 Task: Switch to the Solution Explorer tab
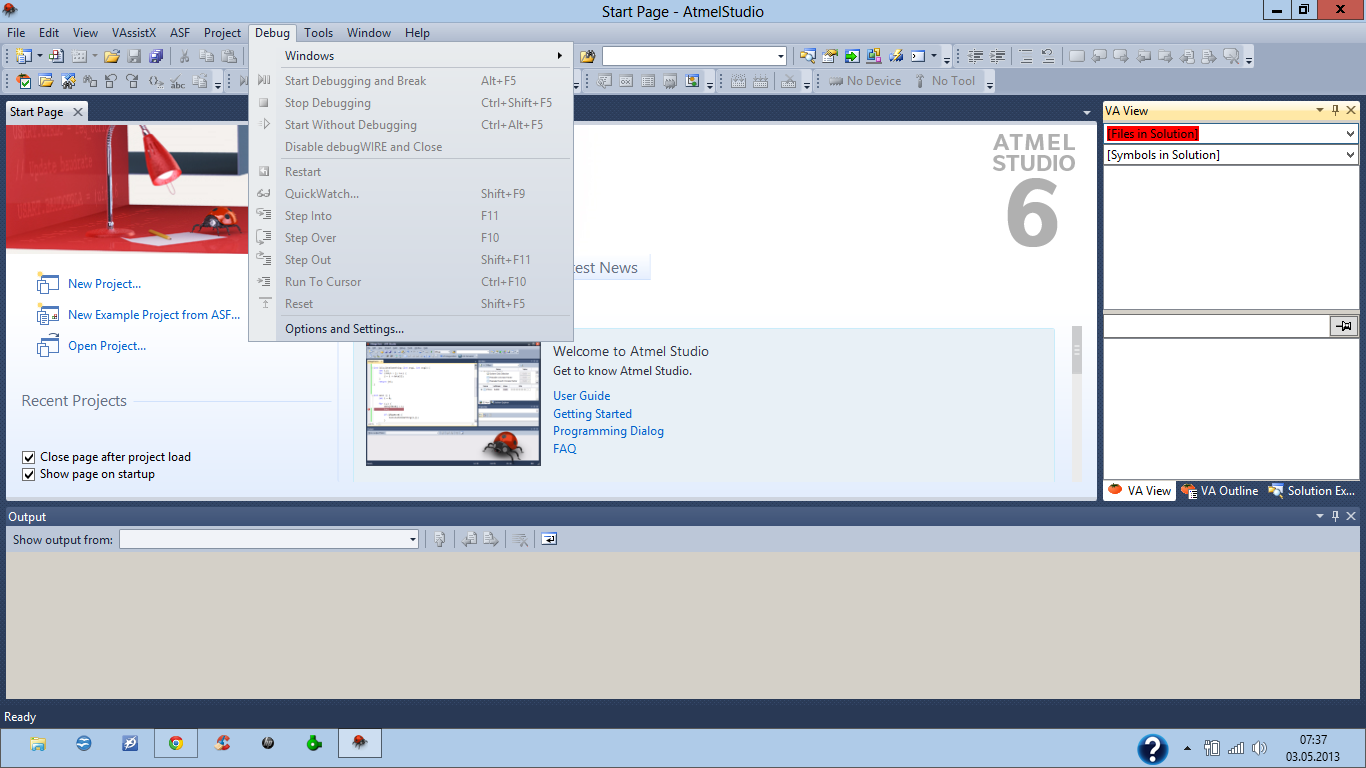[x=1312, y=491]
